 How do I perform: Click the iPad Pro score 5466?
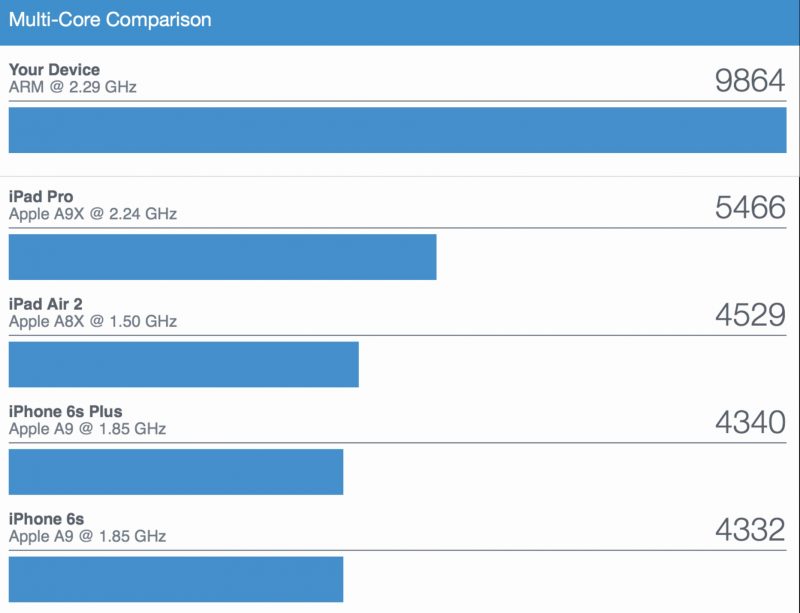(749, 207)
